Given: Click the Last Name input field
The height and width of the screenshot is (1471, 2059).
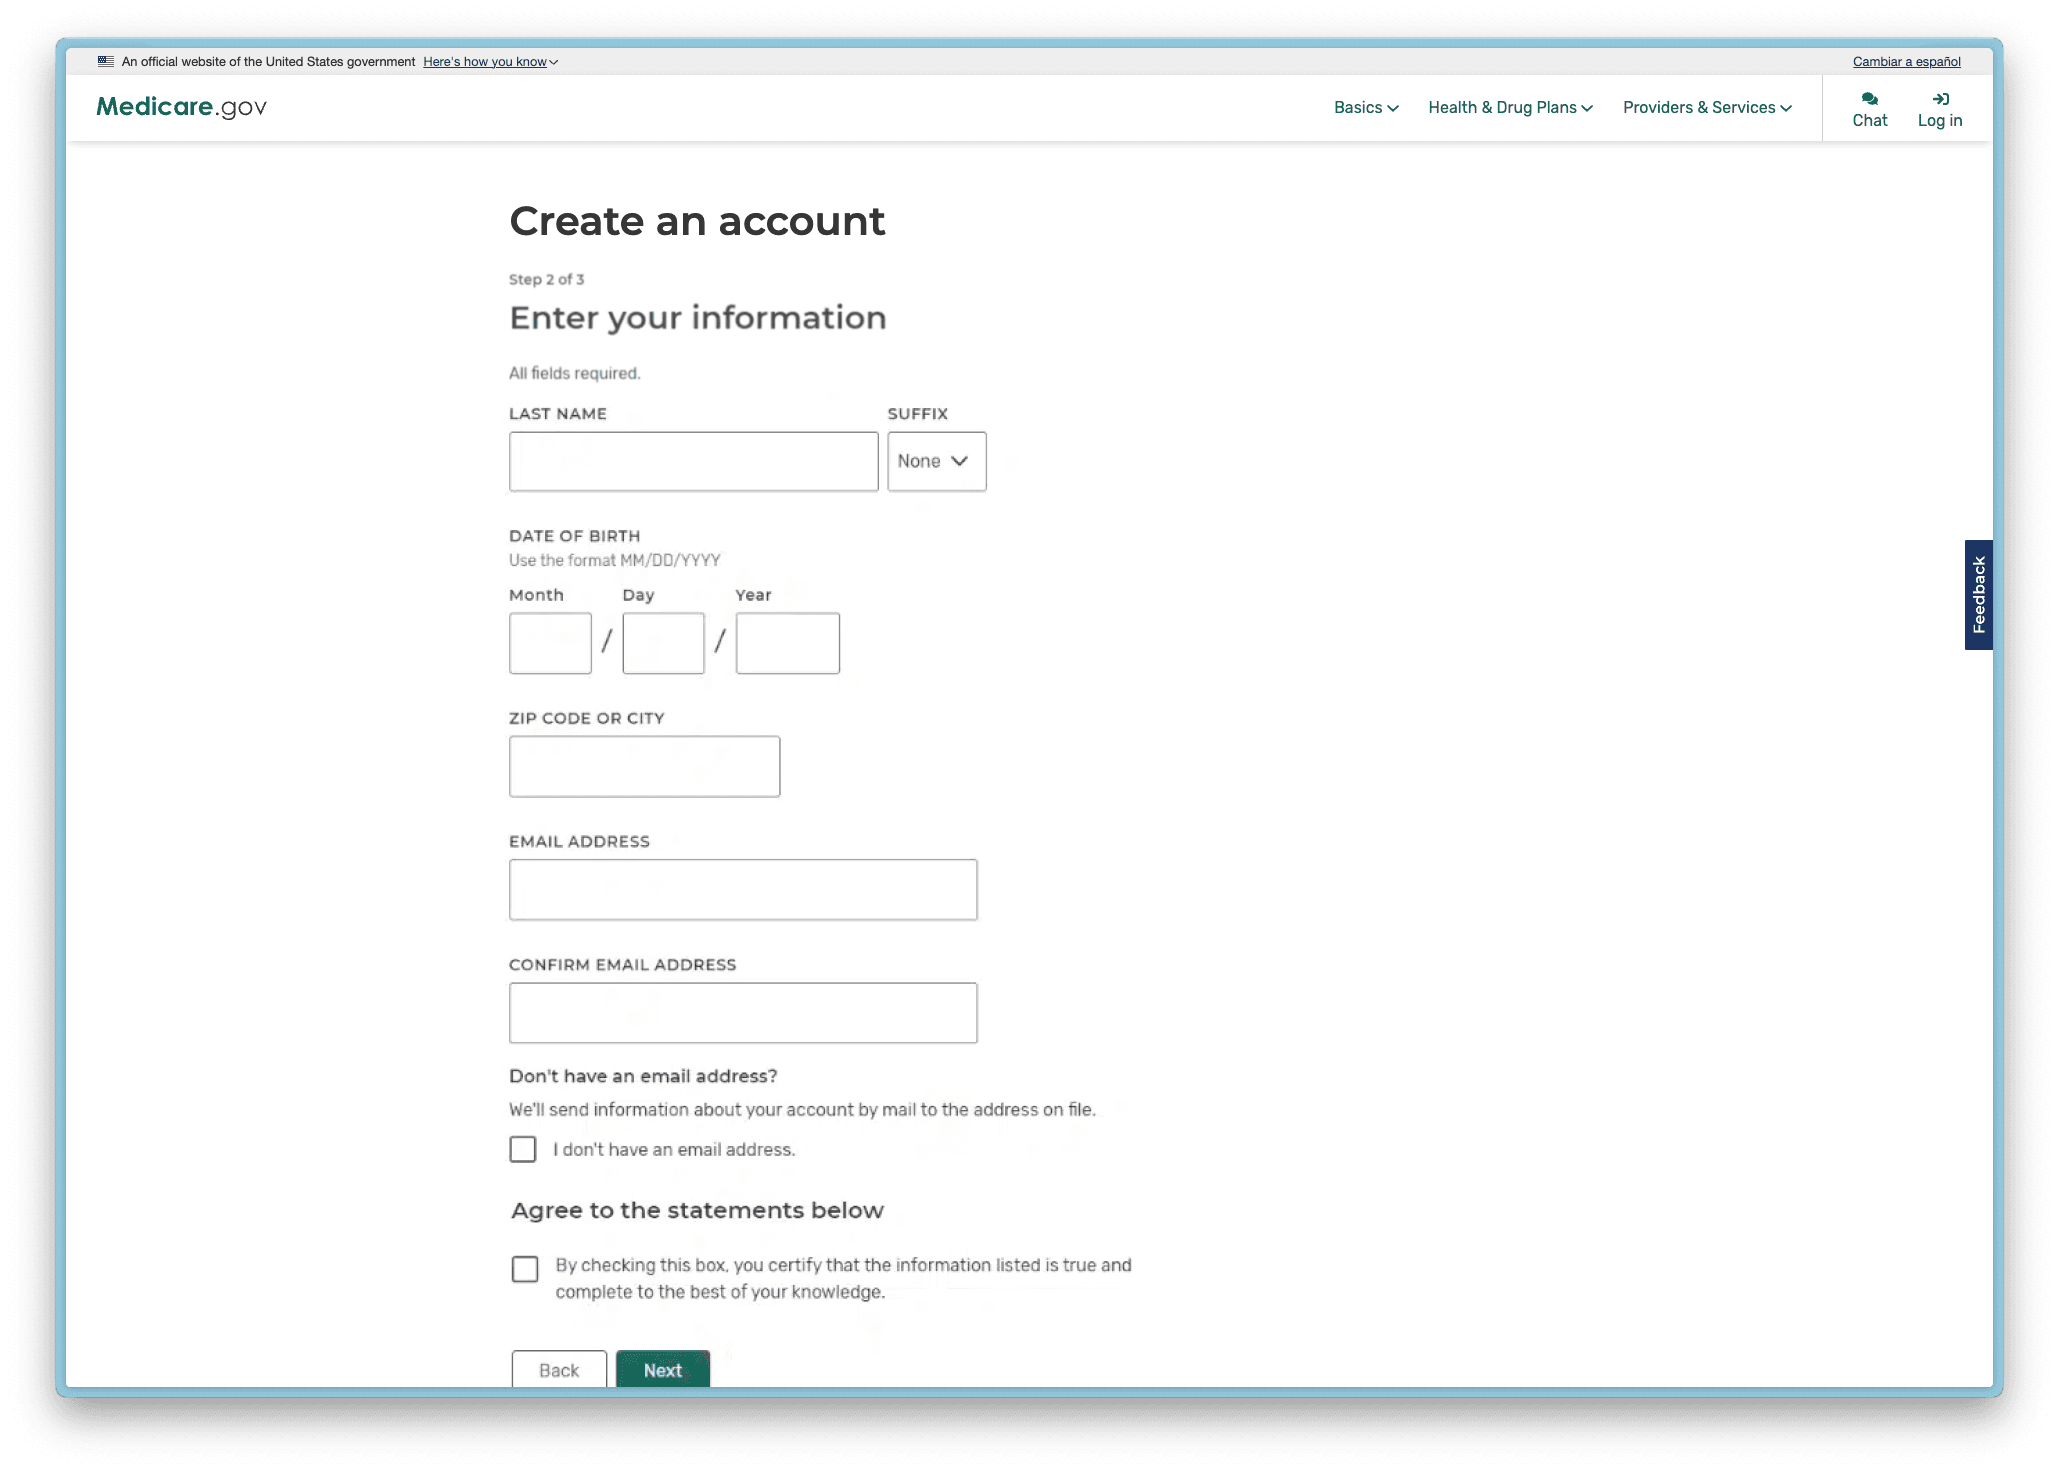Looking at the screenshot, I should 692,460.
